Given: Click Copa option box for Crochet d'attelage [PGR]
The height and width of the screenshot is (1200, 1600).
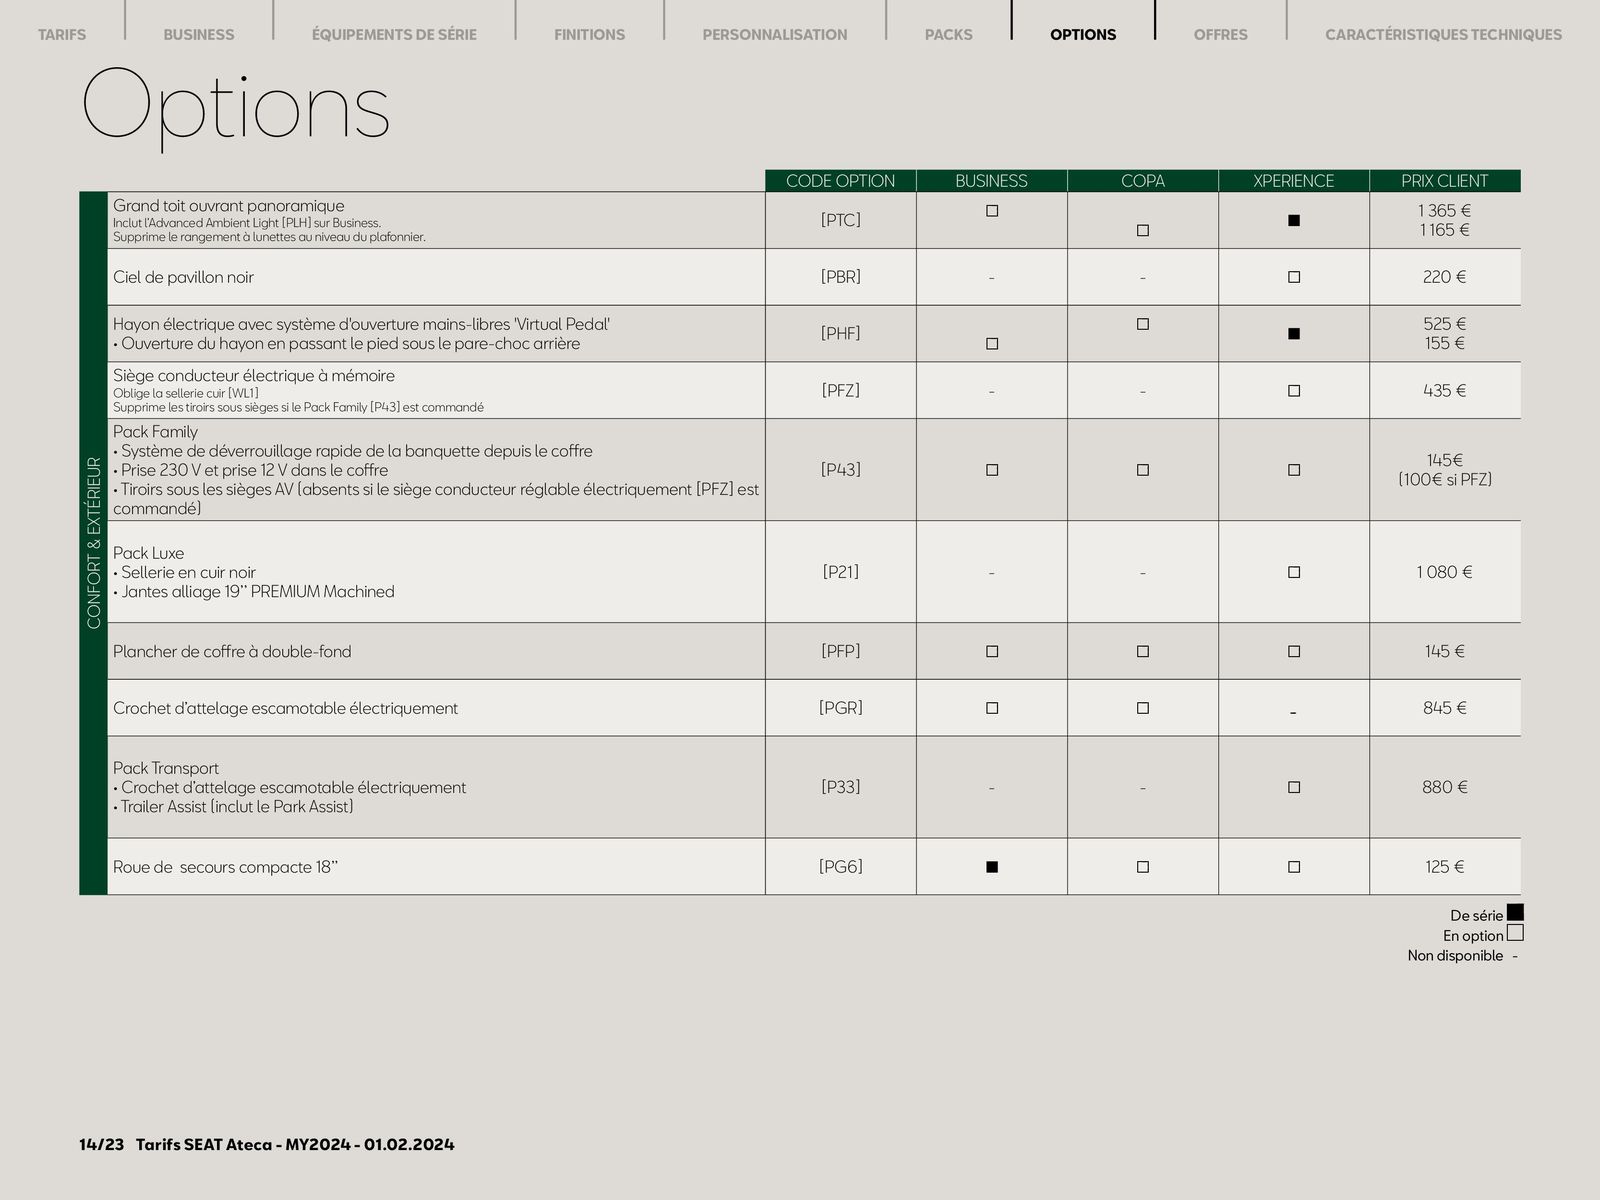Looking at the screenshot, I should [x=1143, y=708].
